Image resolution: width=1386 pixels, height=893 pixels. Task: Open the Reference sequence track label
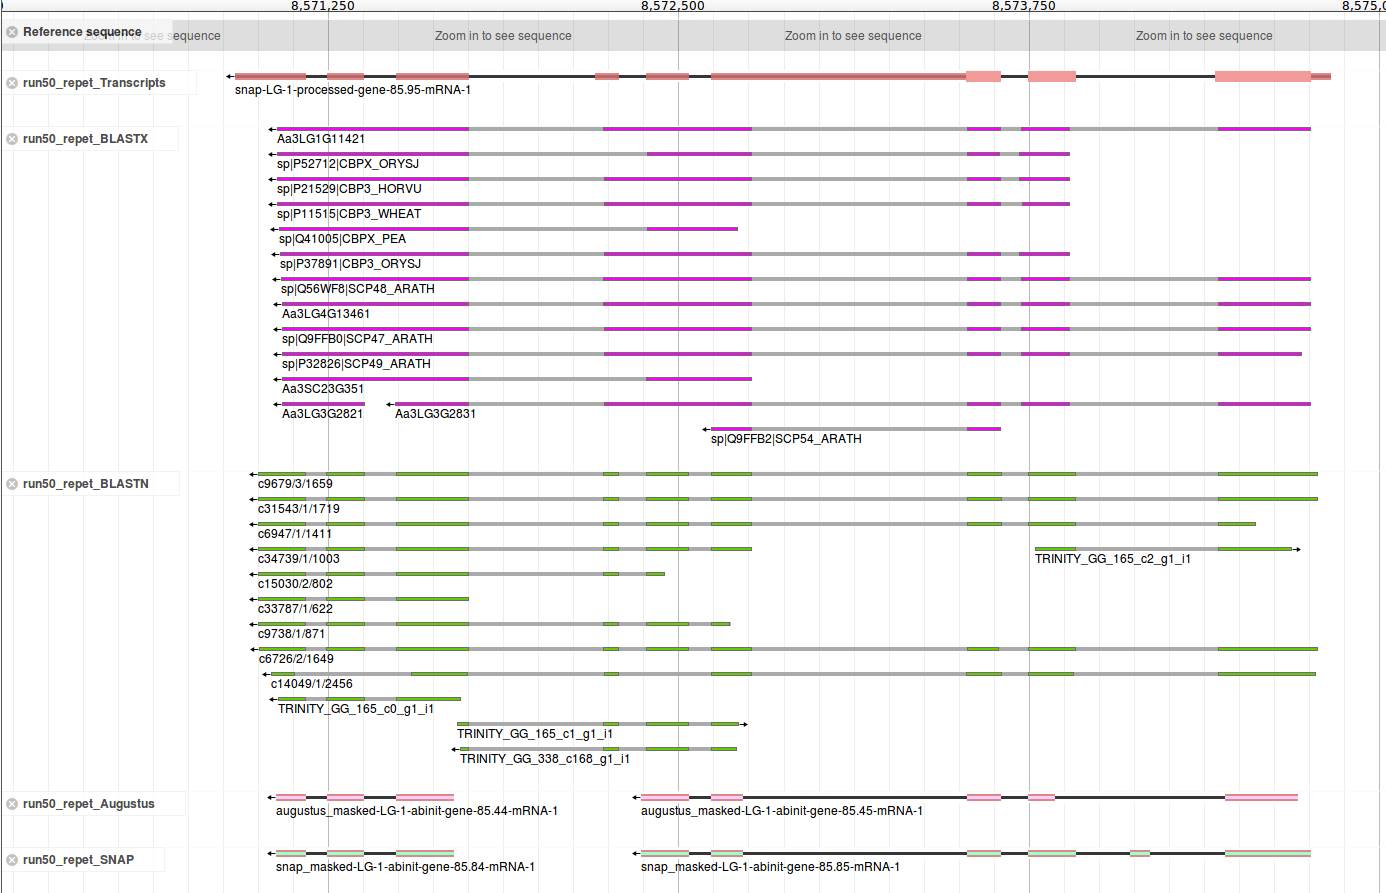(x=82, y=32)
